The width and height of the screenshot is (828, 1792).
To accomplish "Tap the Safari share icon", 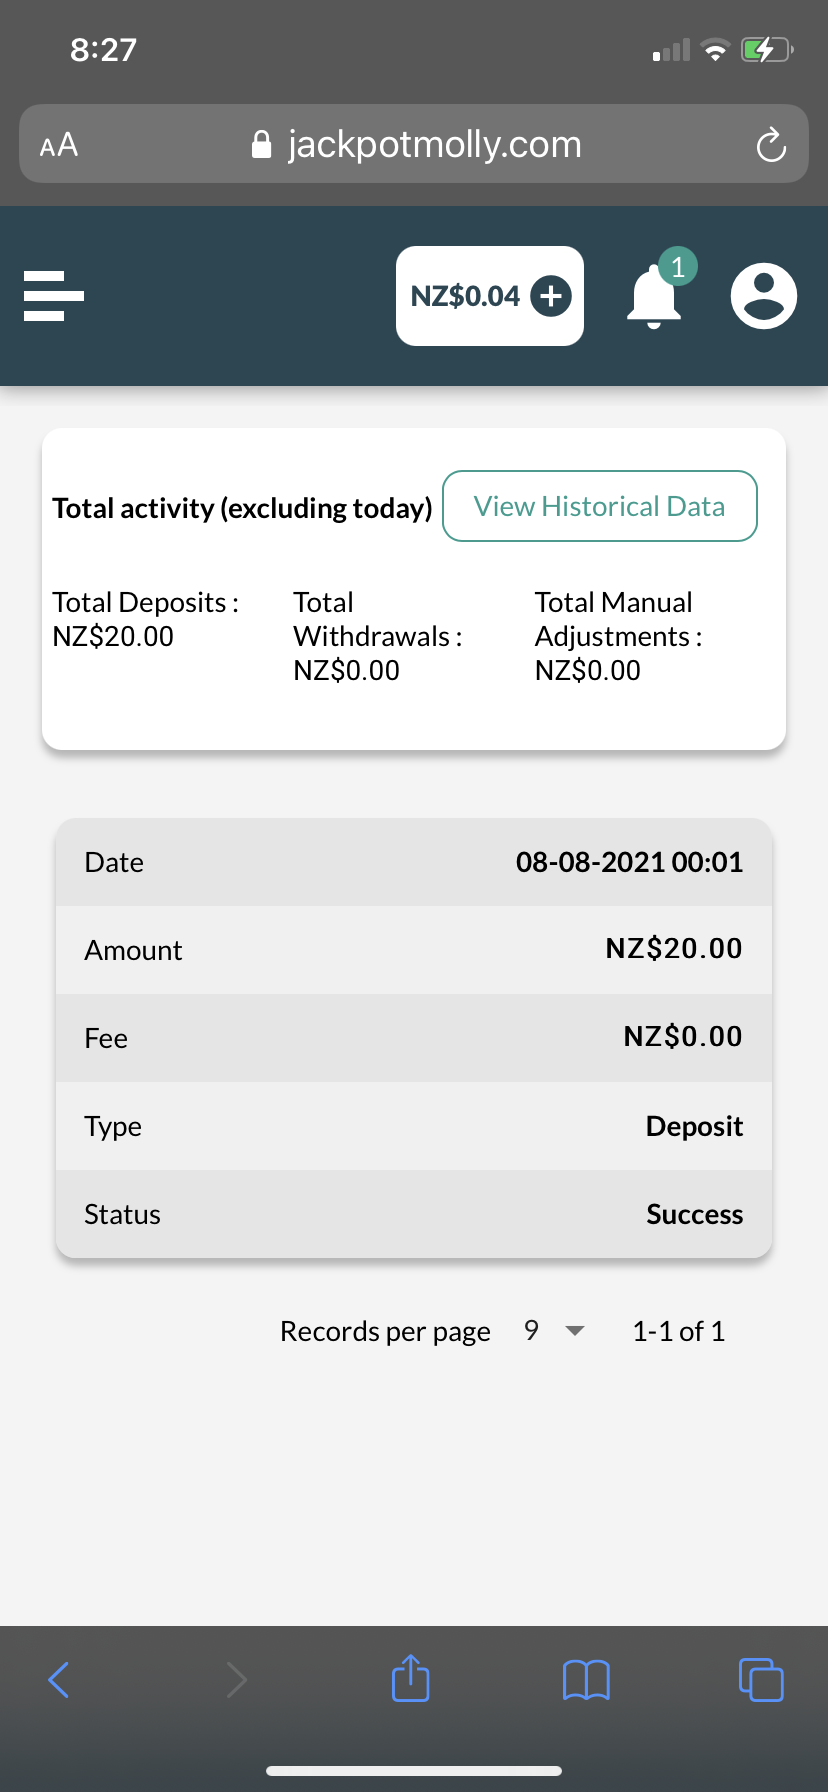I will (x=410, y=1679).
